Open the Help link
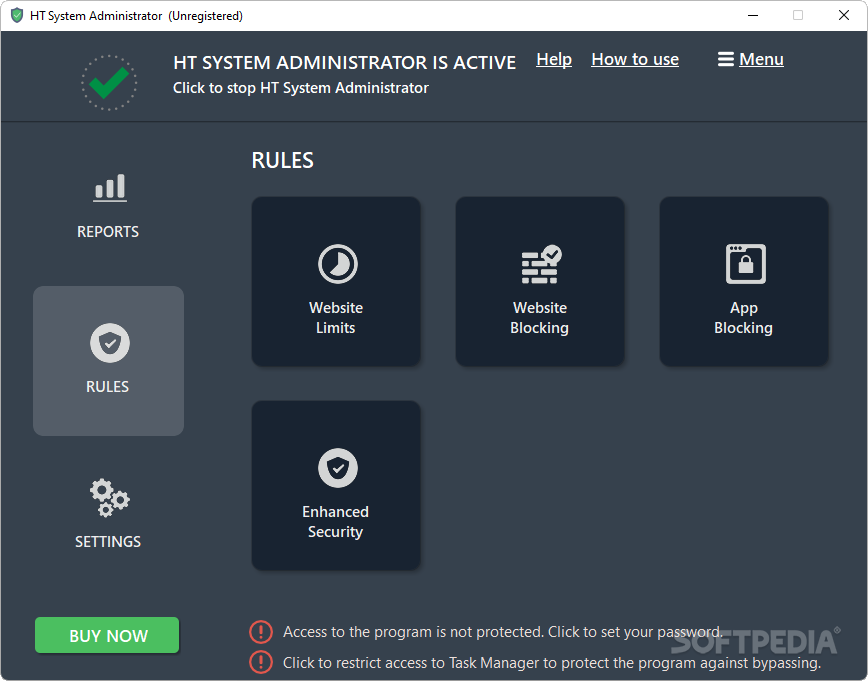The height and width of the screenshot is (681, 868). 554,59
